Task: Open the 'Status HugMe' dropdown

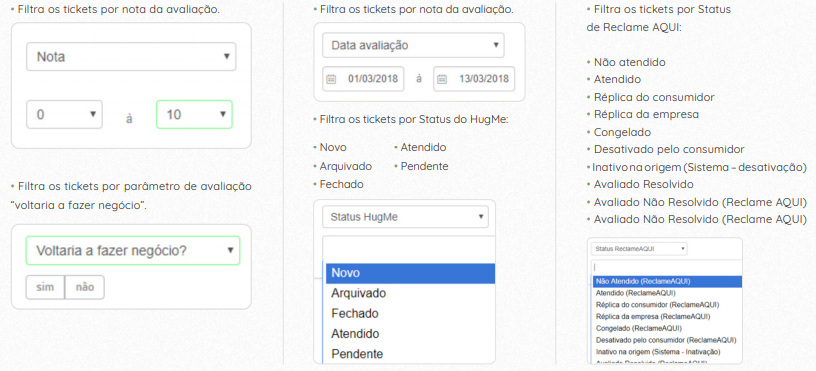Action: coord(405,217)
